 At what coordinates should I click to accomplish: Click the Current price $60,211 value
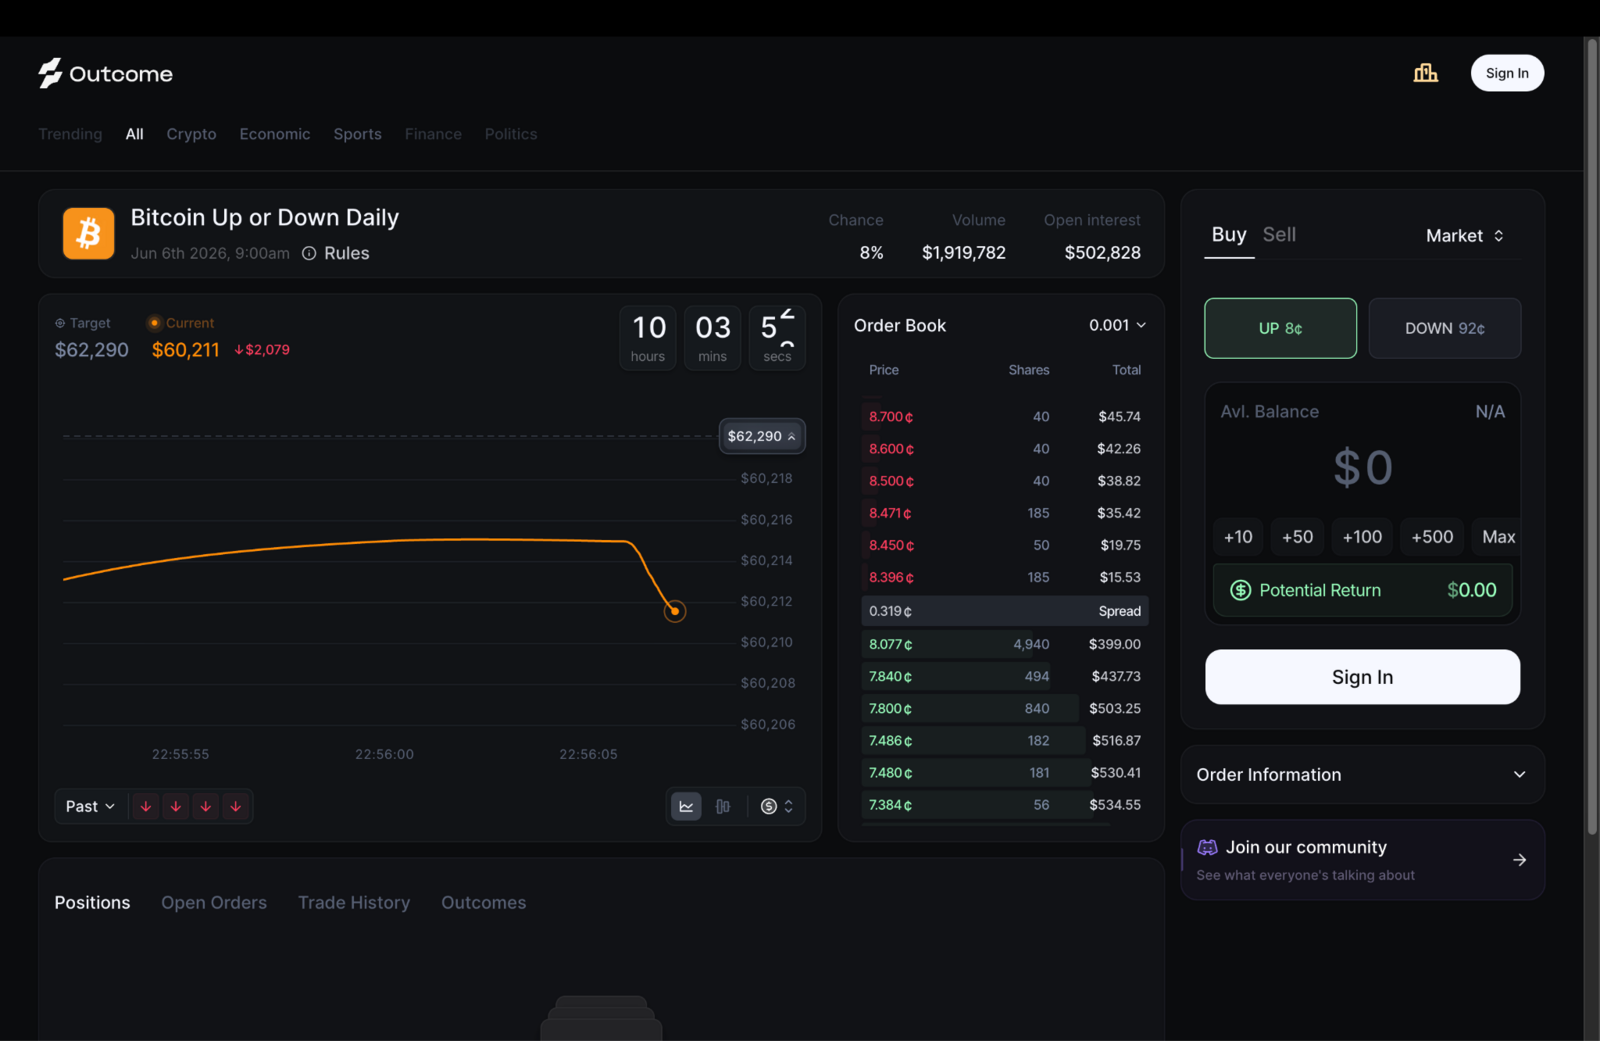185,350
